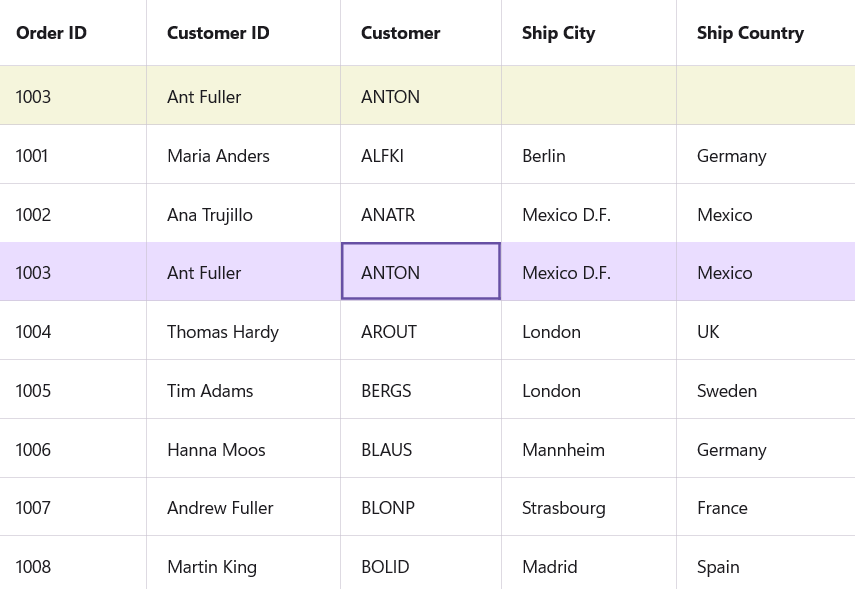Click the Customer column header

click(401, 33)
